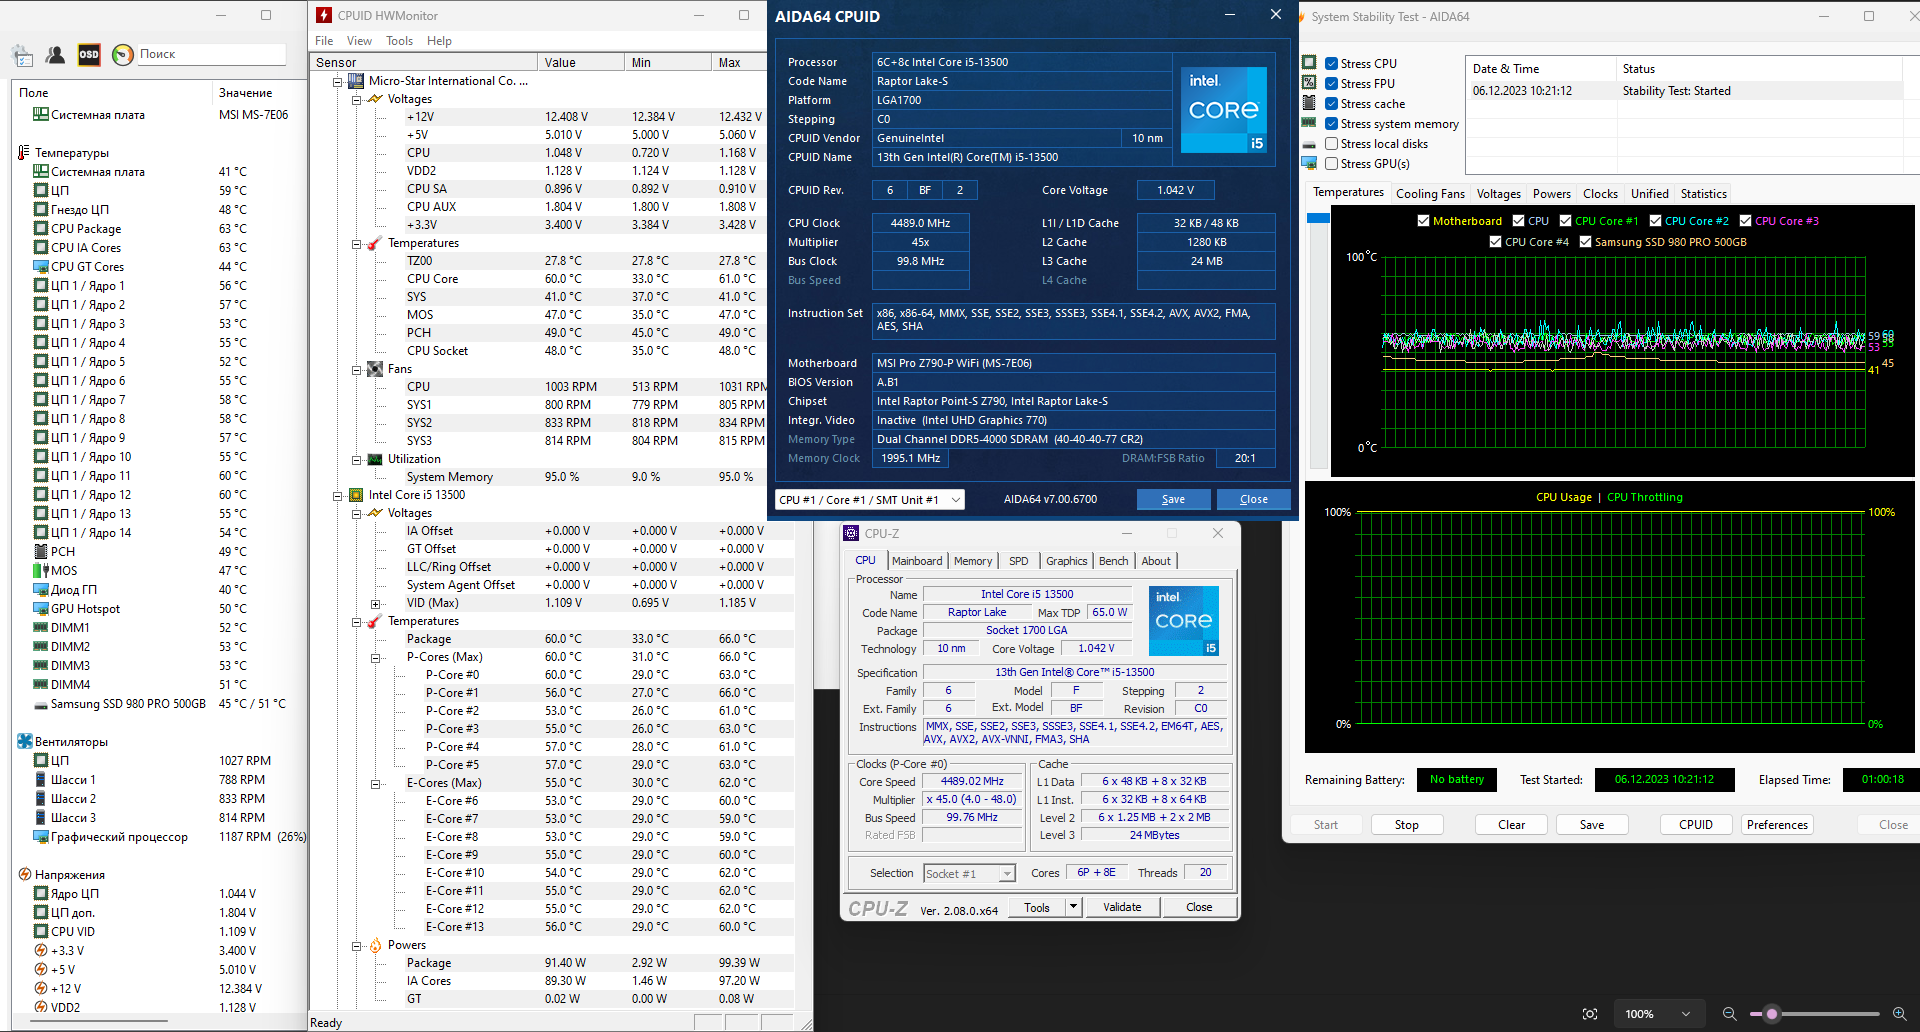The width and height of the screenshot is (1920, 1032).
Task: Expand the VID (Max) tree node
Action: (376, 604)
